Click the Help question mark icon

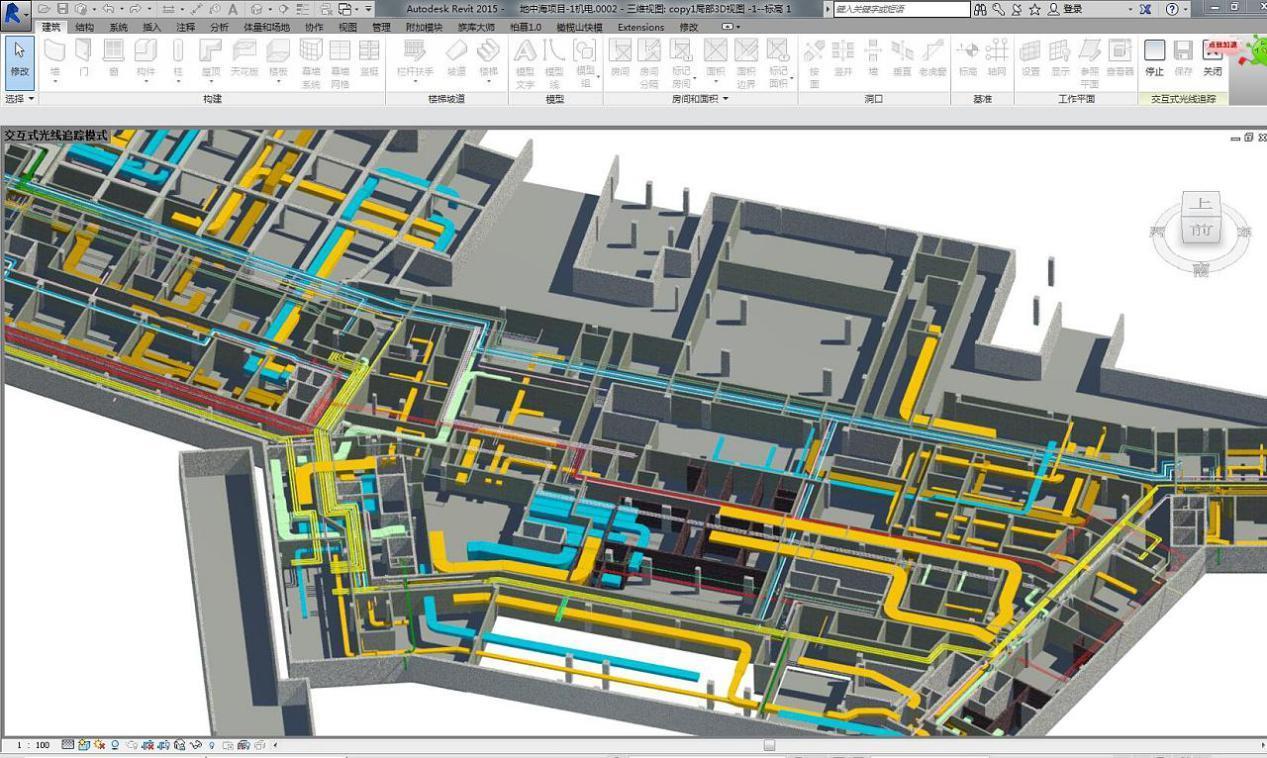pyautogui.click(x=1172, y=9)
